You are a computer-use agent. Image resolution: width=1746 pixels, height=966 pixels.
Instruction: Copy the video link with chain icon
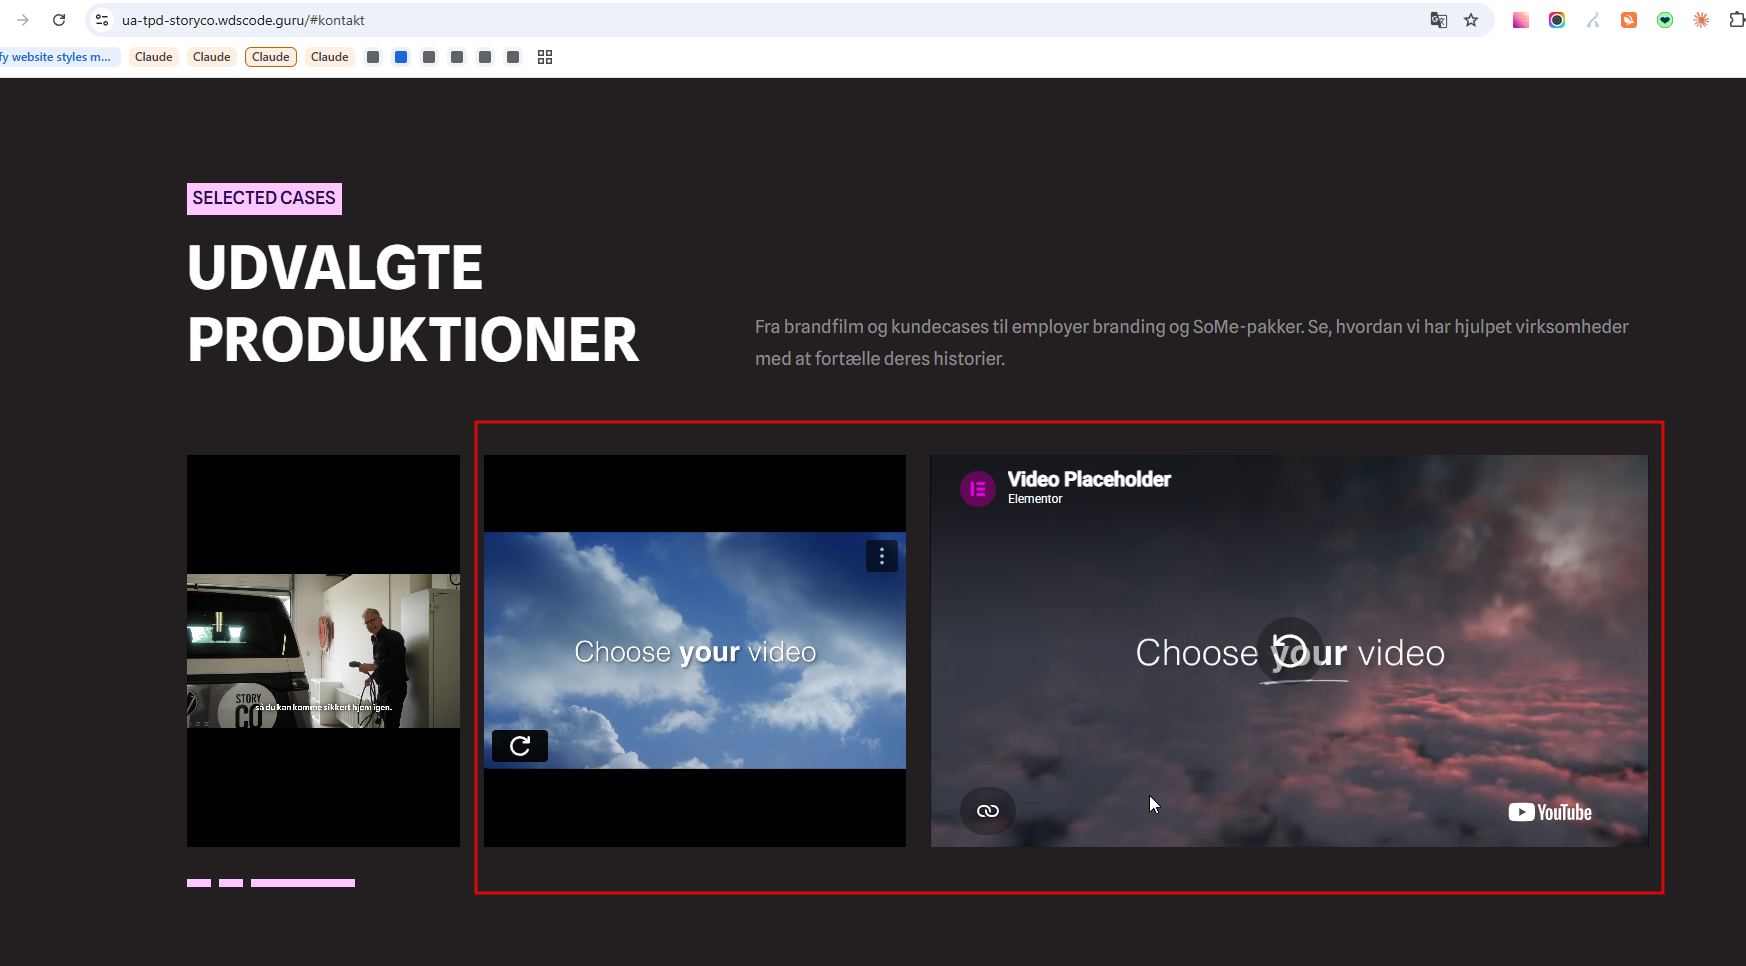(x=988, y=811)
